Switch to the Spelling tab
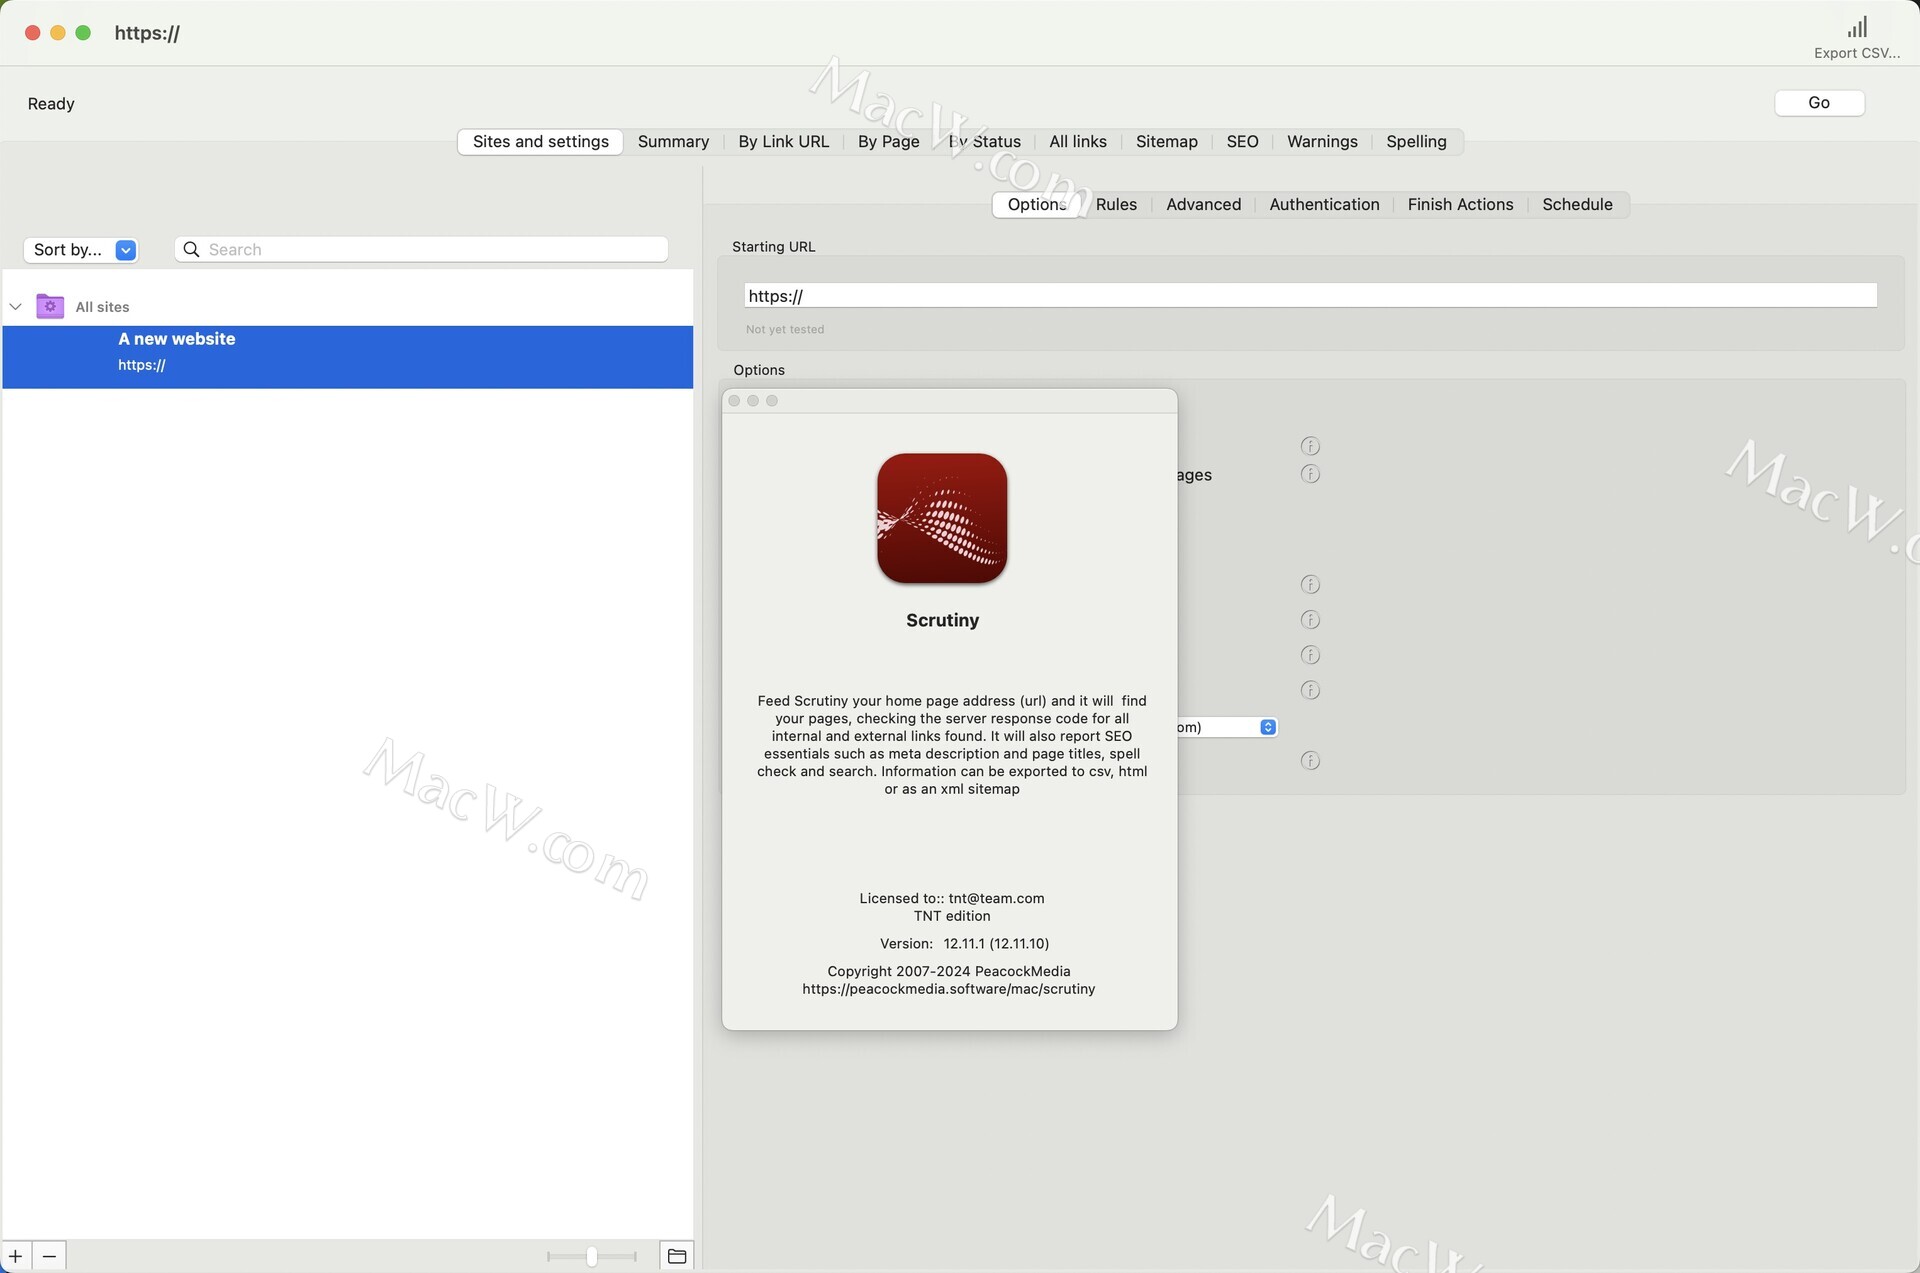This screenshot has width=1920, height=1273. tap(1416, 142)
